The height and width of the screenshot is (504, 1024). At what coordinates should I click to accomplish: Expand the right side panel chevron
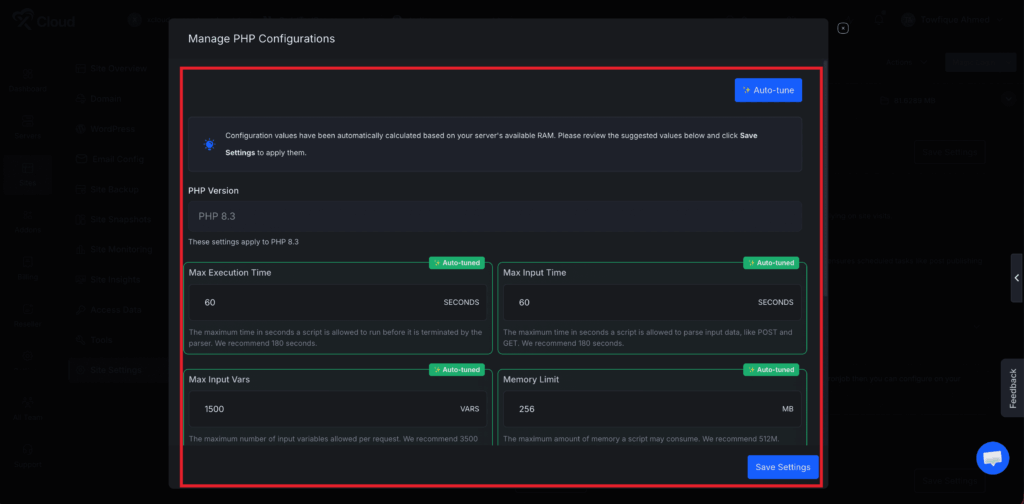(1016, 279)
